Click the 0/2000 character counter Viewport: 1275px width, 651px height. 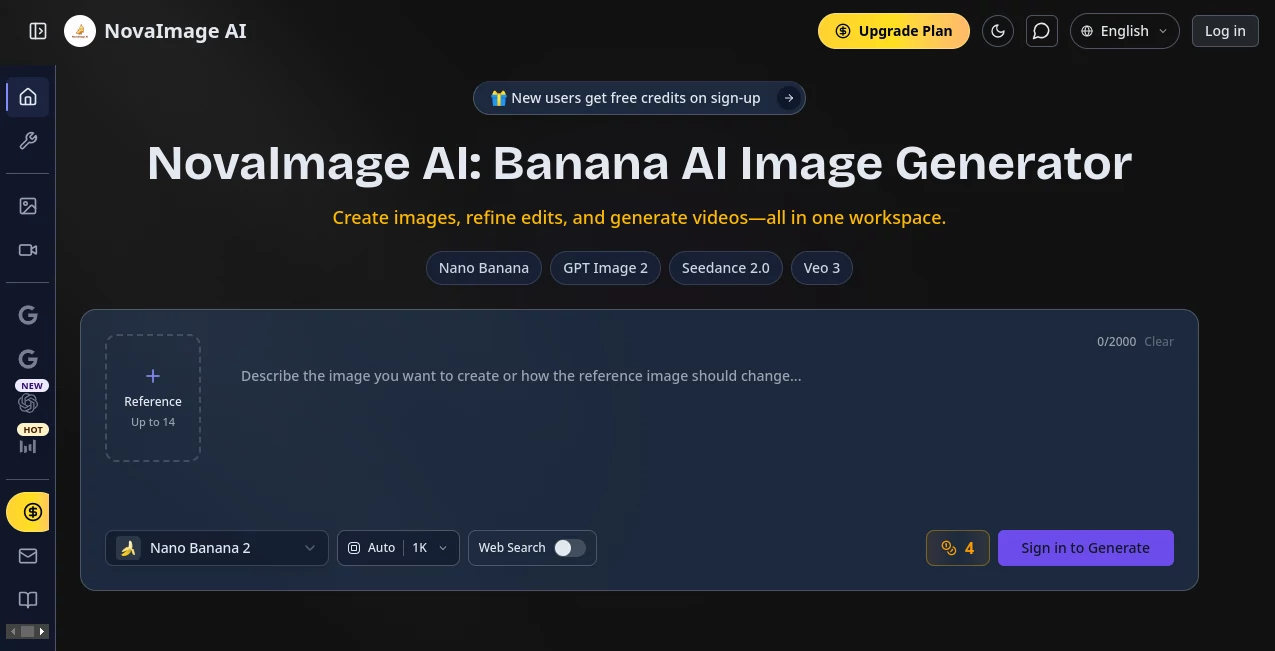1116,341
